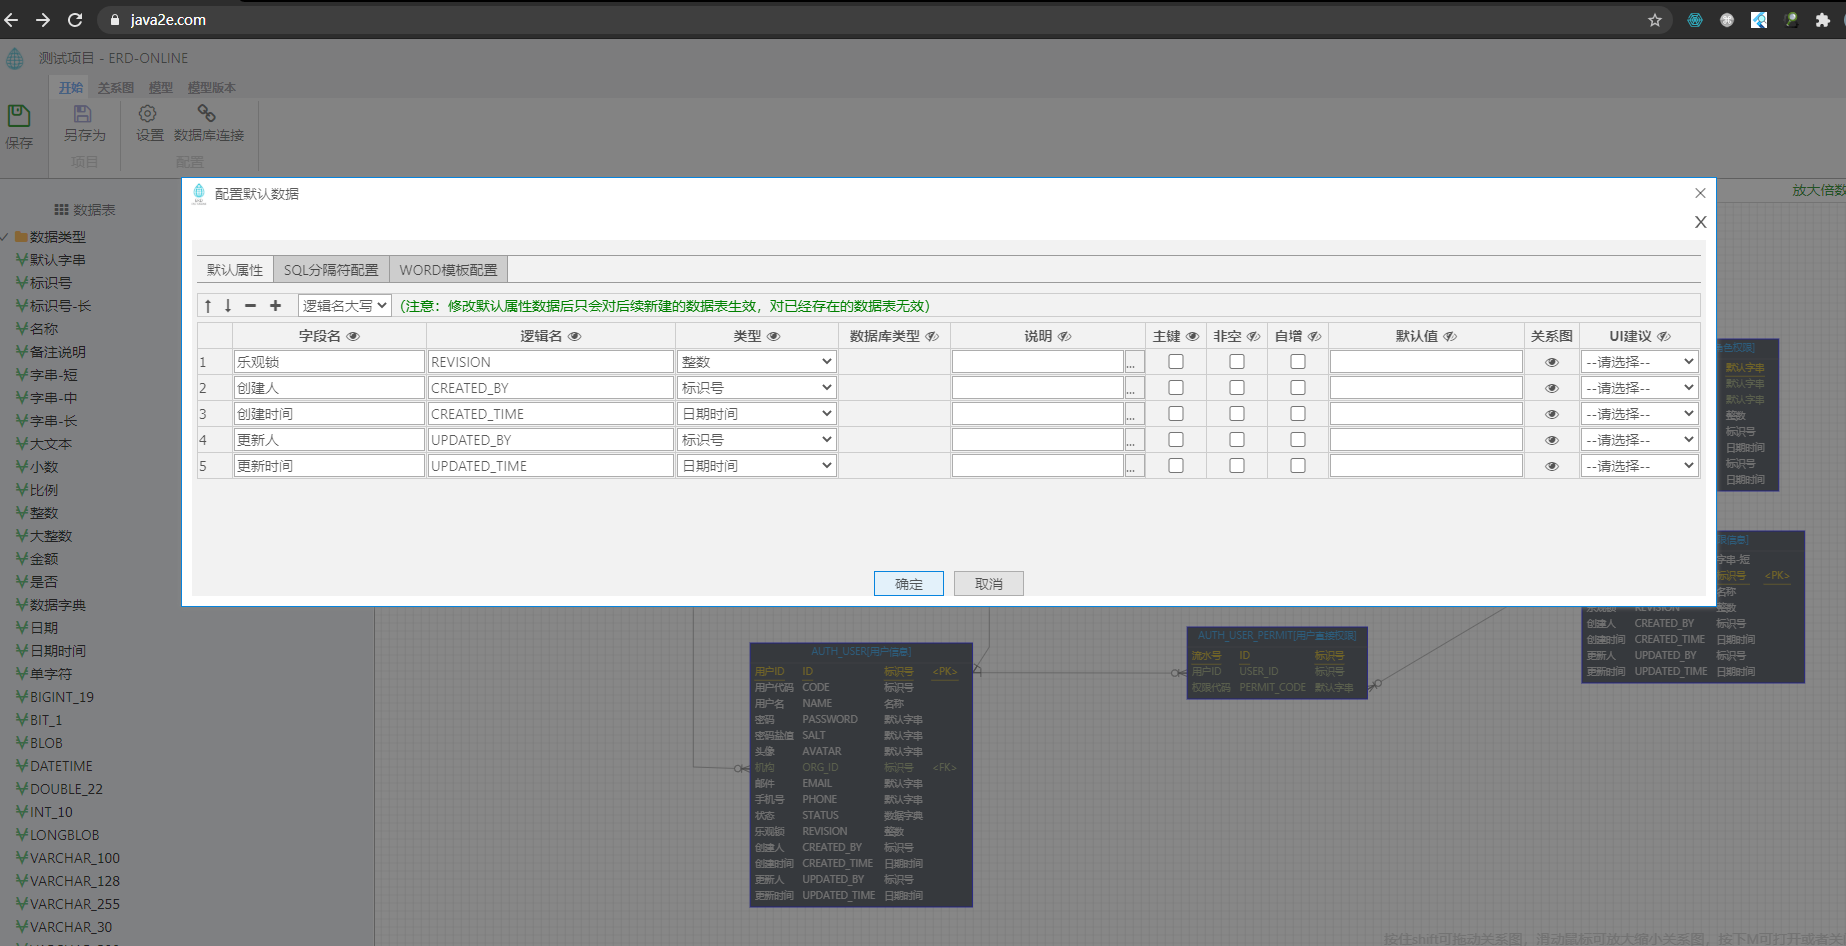Check the 主键 checkbox for the REVISION row
Image resolution: width=1846 pixels, height=946 pixels.
coord(1175,361)
